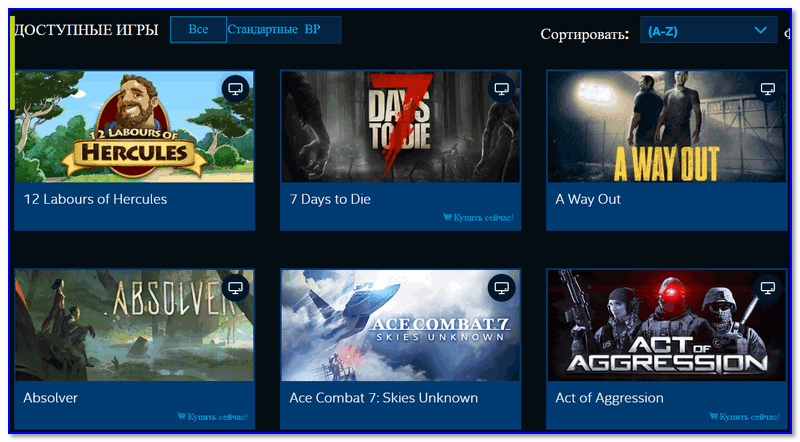Click the title text 7 Days to Die

coord(330,199)
